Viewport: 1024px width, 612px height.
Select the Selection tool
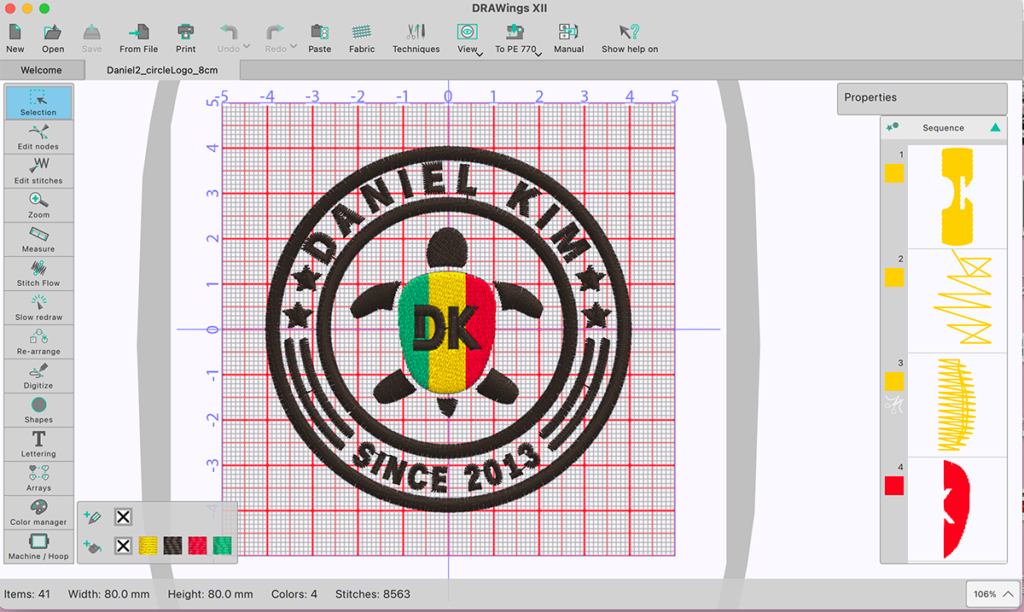pyautogui.click(x=39, y=102)
